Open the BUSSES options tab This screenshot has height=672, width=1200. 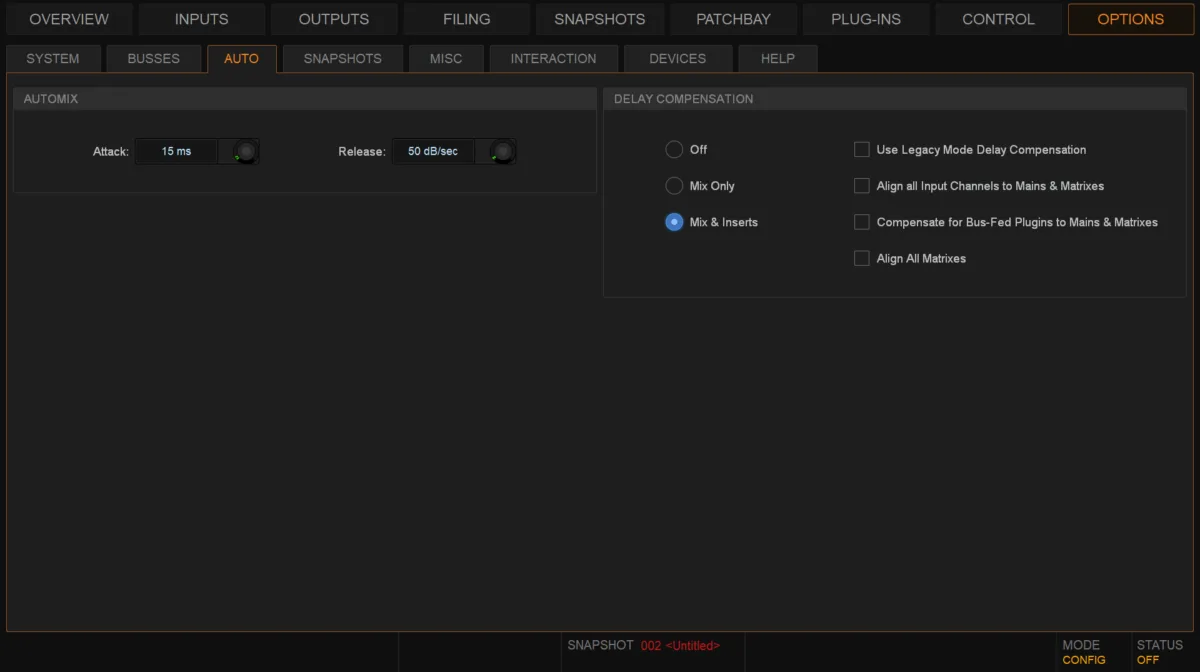pos(154,59)
